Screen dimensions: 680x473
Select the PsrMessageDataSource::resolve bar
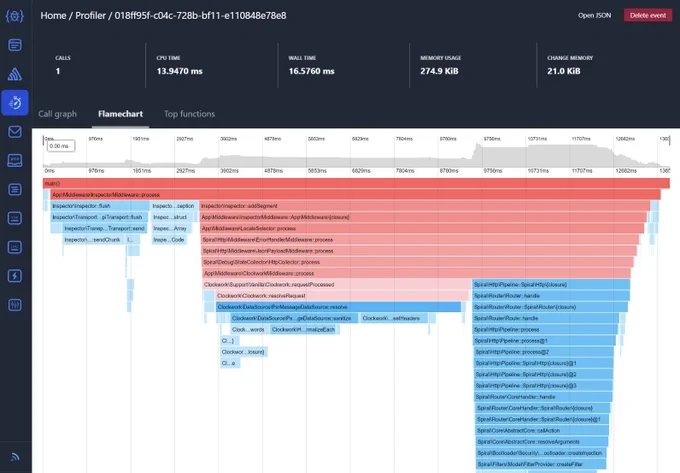tap(338, 307)
